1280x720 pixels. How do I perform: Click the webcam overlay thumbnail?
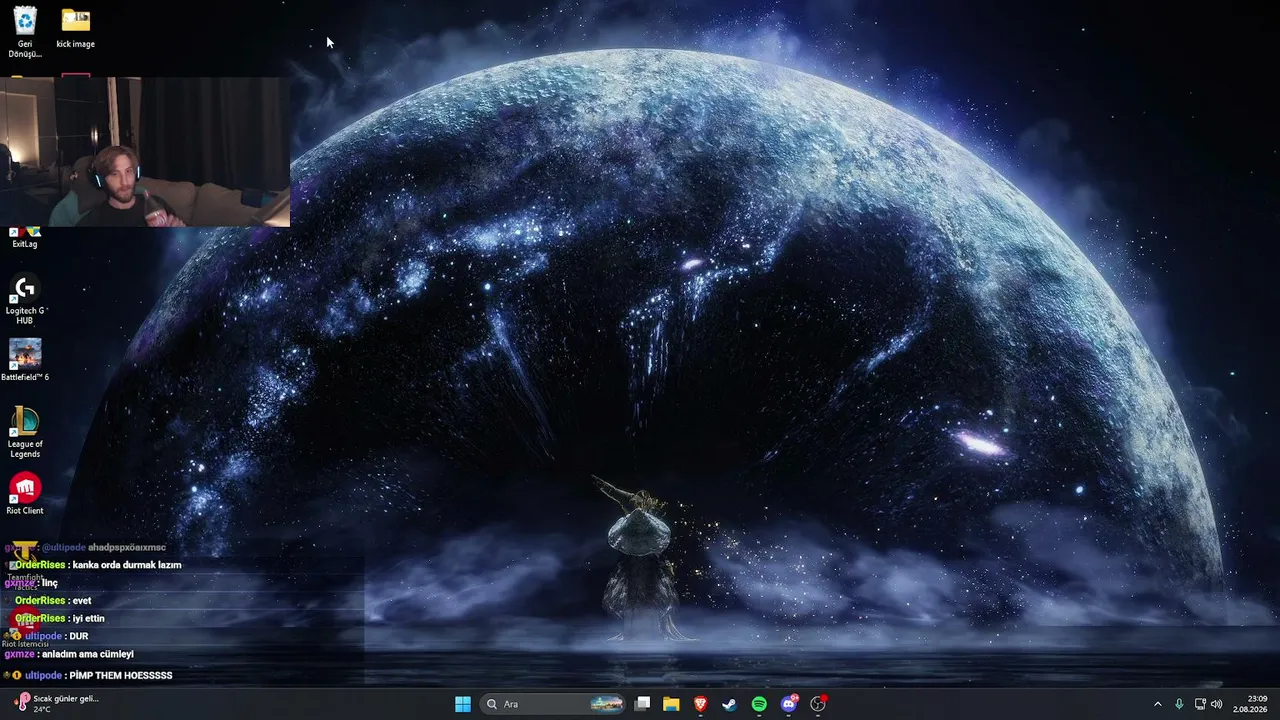tap(145, 151)
